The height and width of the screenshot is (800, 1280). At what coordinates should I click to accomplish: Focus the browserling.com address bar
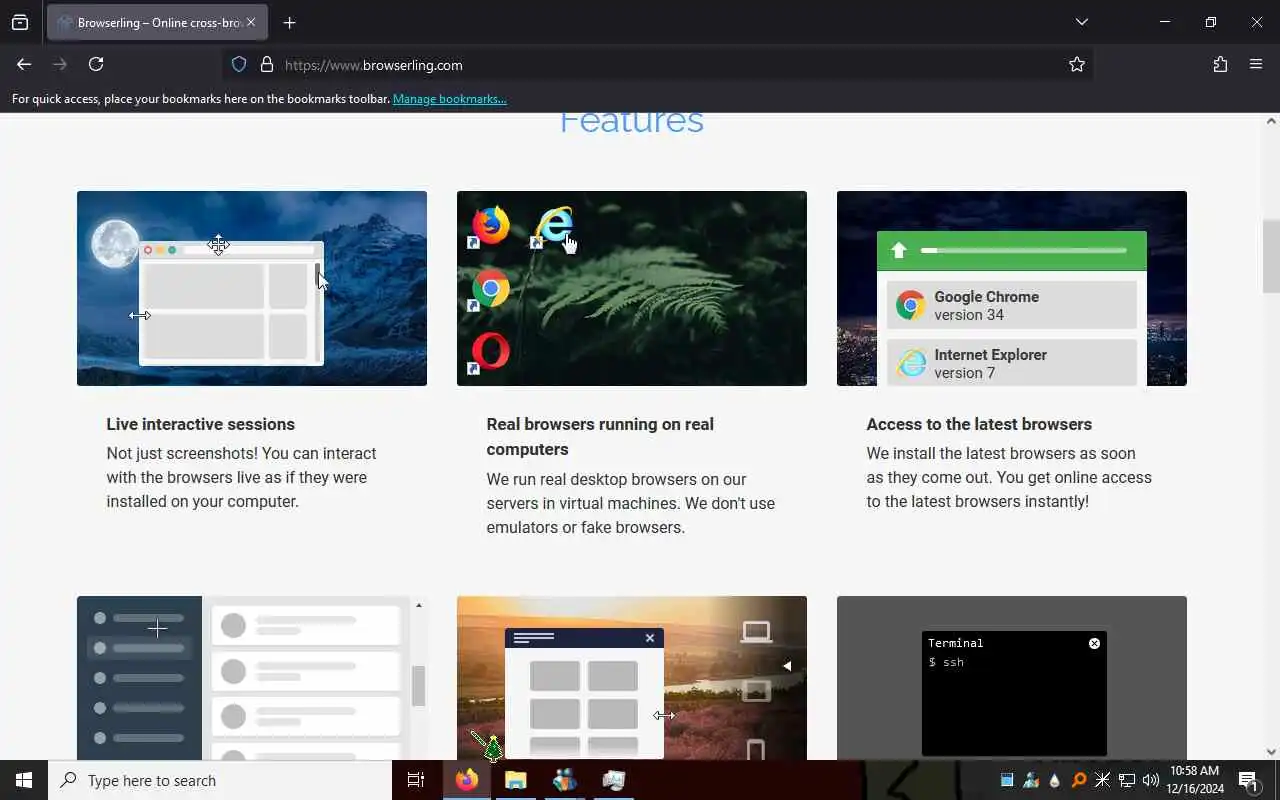(x=658, y=65)
